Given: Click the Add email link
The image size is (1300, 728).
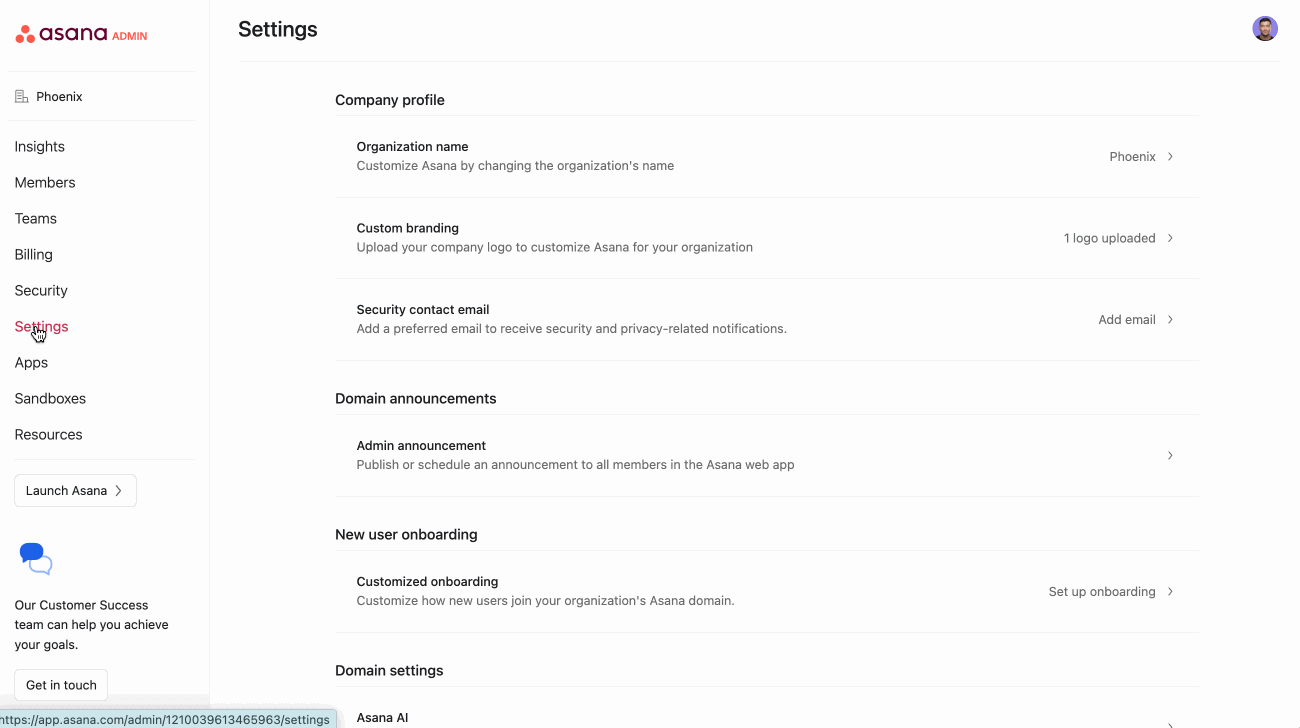Looking at the screenshot, I should click(x=1127, y=320).
